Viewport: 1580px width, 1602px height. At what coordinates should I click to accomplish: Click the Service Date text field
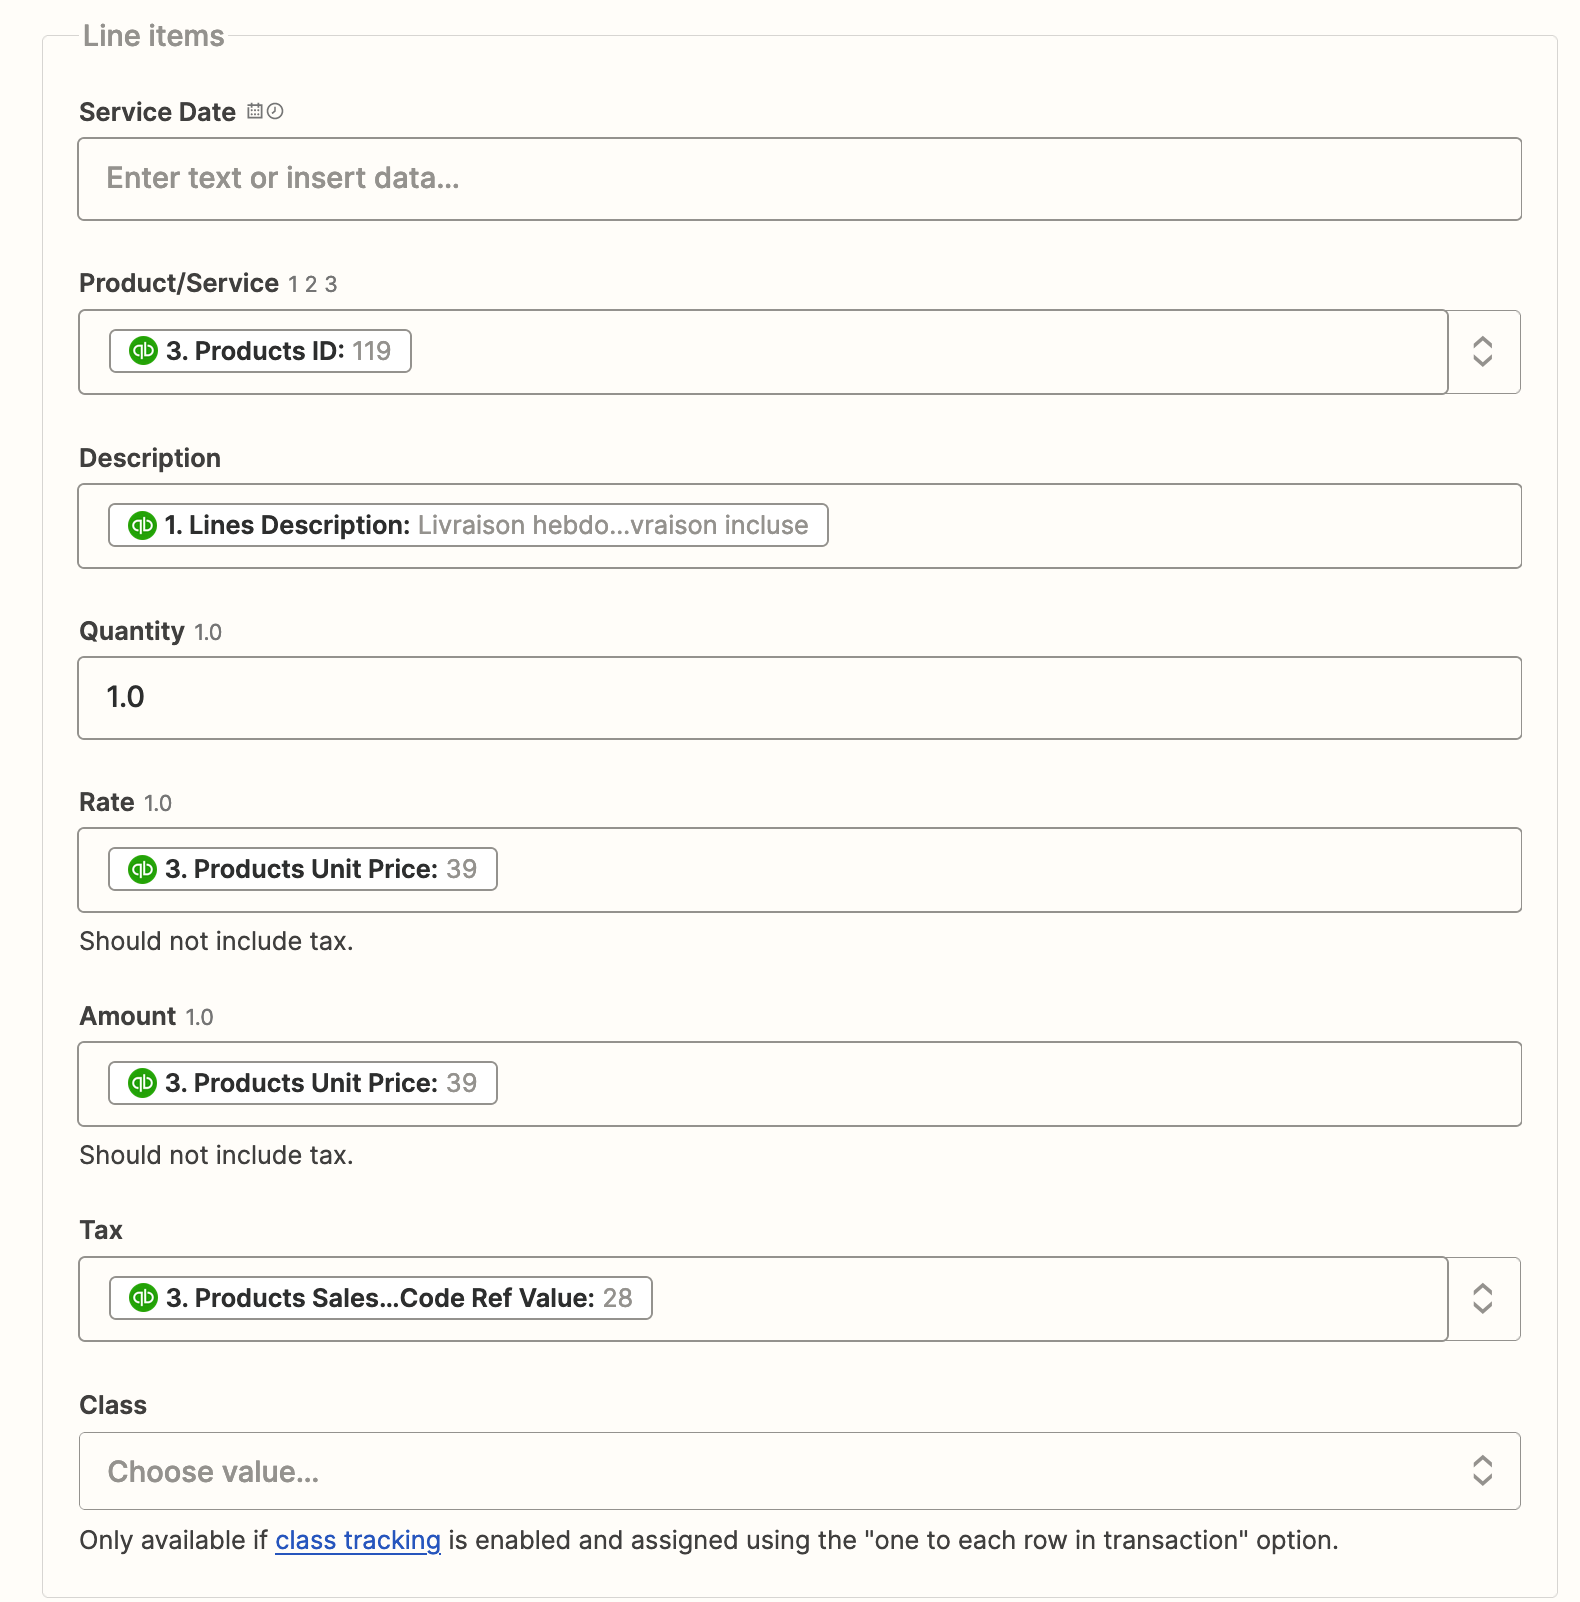tap(800, 179)
